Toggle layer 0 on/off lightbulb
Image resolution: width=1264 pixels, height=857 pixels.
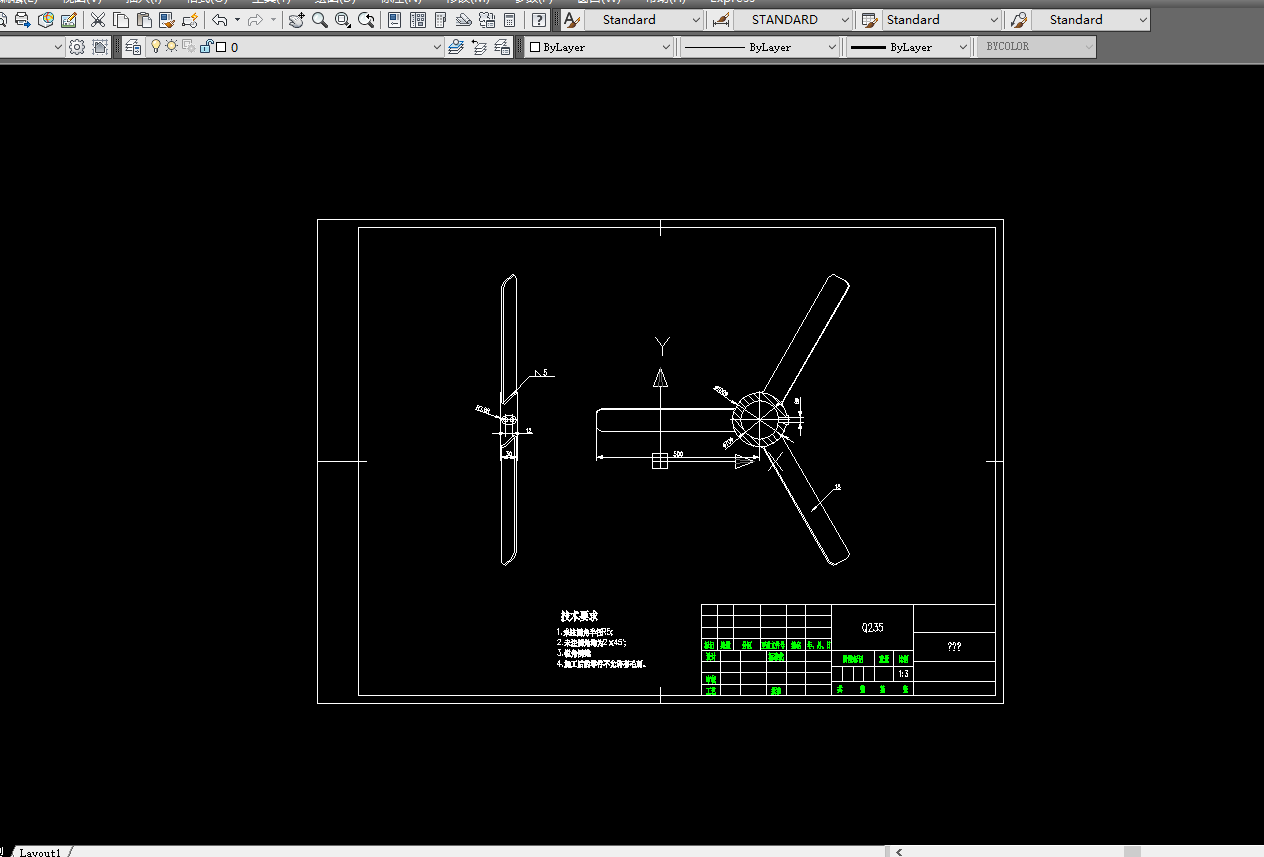155,46
